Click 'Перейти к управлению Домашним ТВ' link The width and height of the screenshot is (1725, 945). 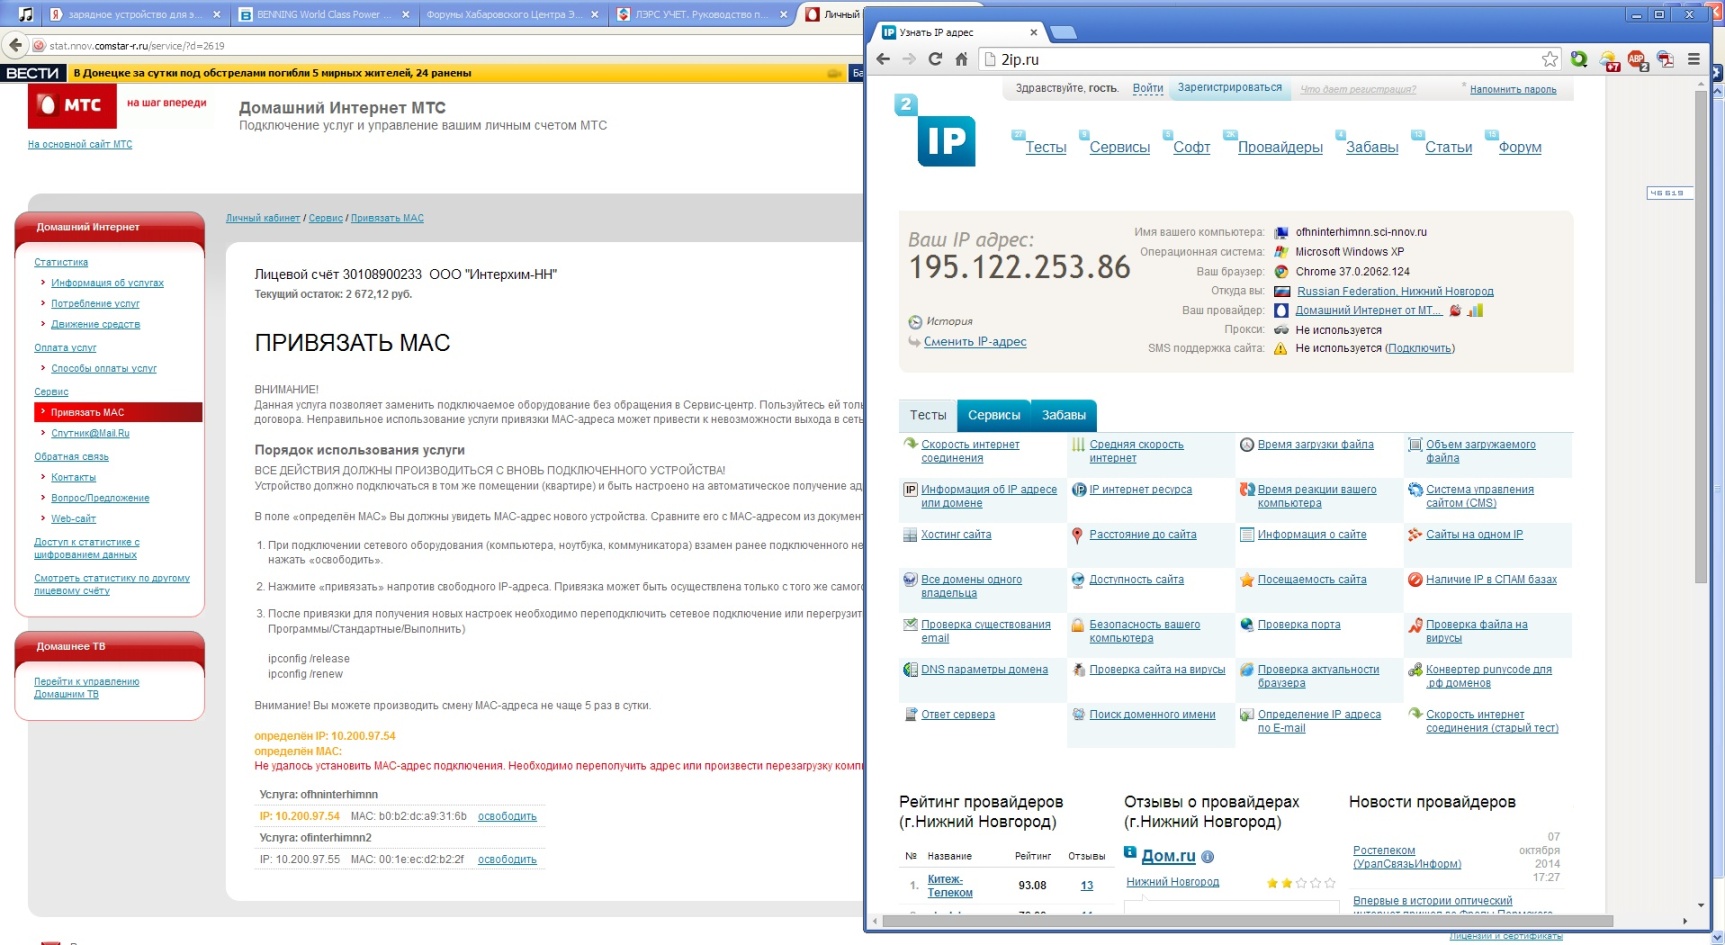86,688
